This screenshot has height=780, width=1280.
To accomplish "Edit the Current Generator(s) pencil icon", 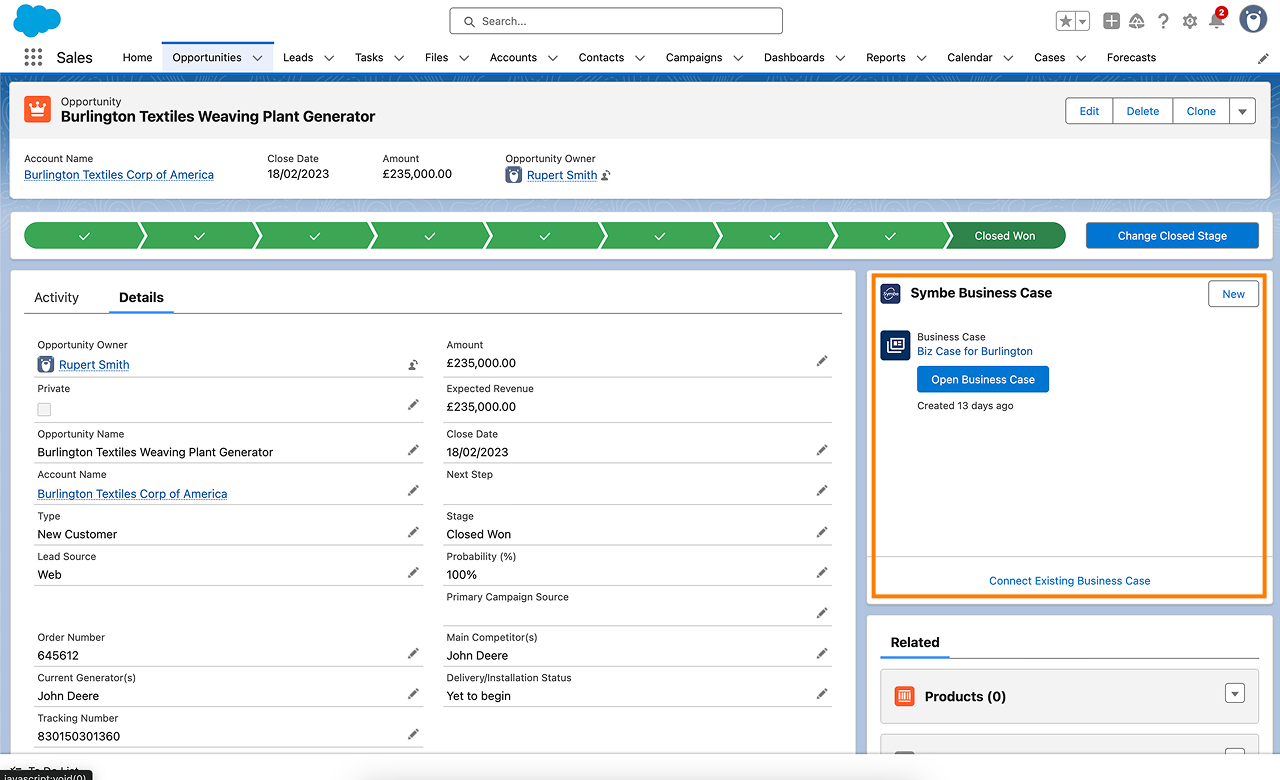I will coord(413,693).
